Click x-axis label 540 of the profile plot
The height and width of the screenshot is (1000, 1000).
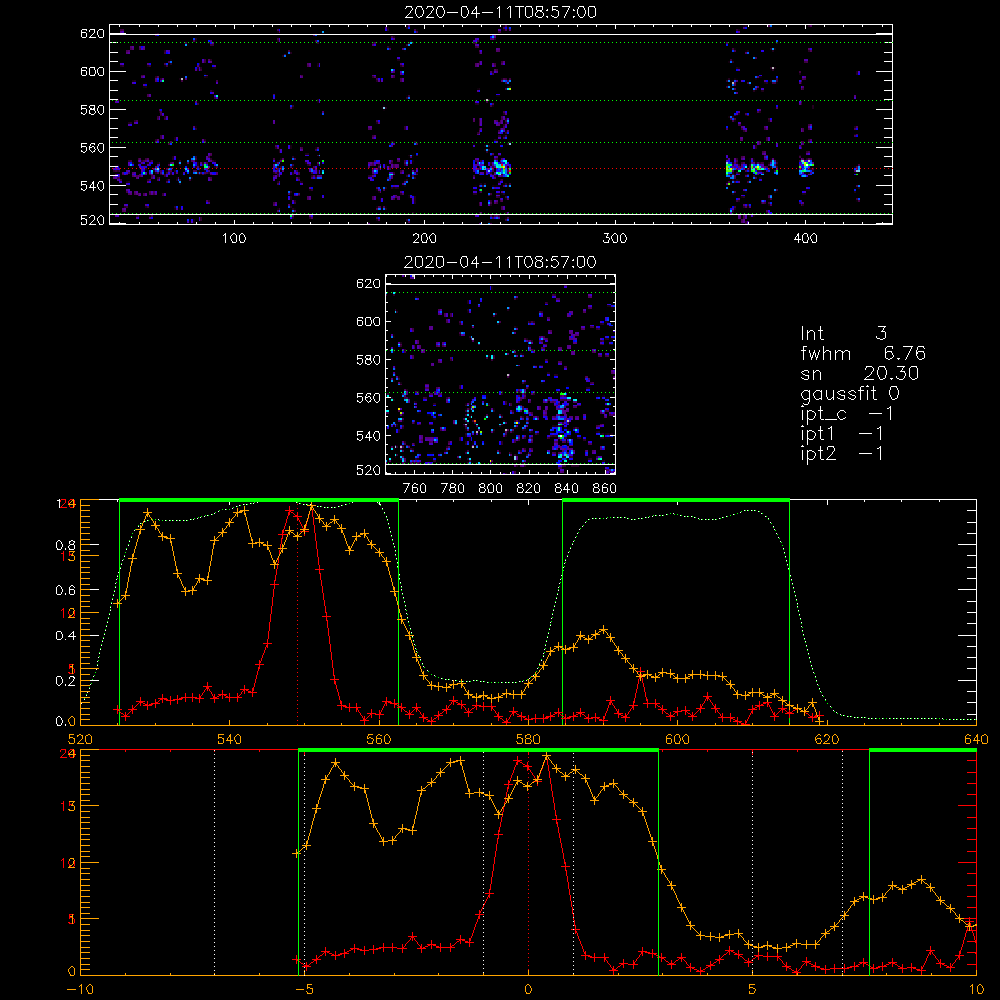tap(230, 740)
